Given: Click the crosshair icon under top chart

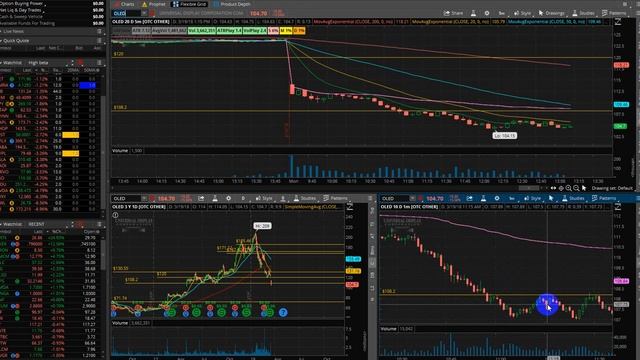Looking at the screenshot, I should coord(561,188).
